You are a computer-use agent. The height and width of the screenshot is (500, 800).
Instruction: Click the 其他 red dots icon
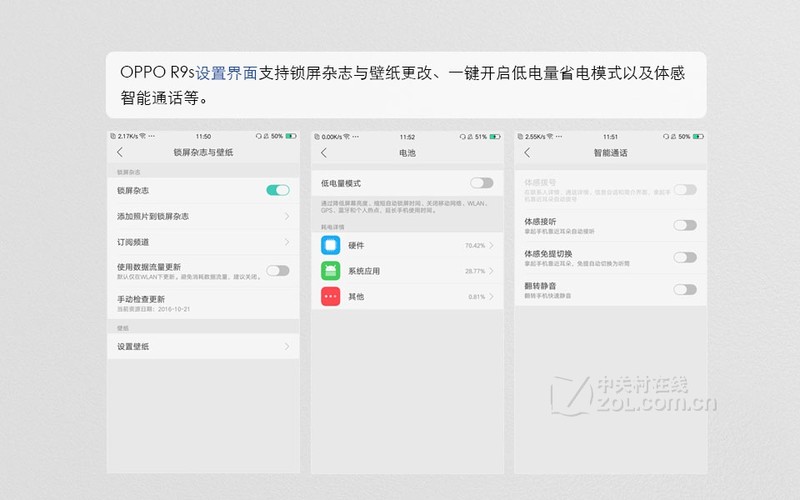(x=331, y=296)
